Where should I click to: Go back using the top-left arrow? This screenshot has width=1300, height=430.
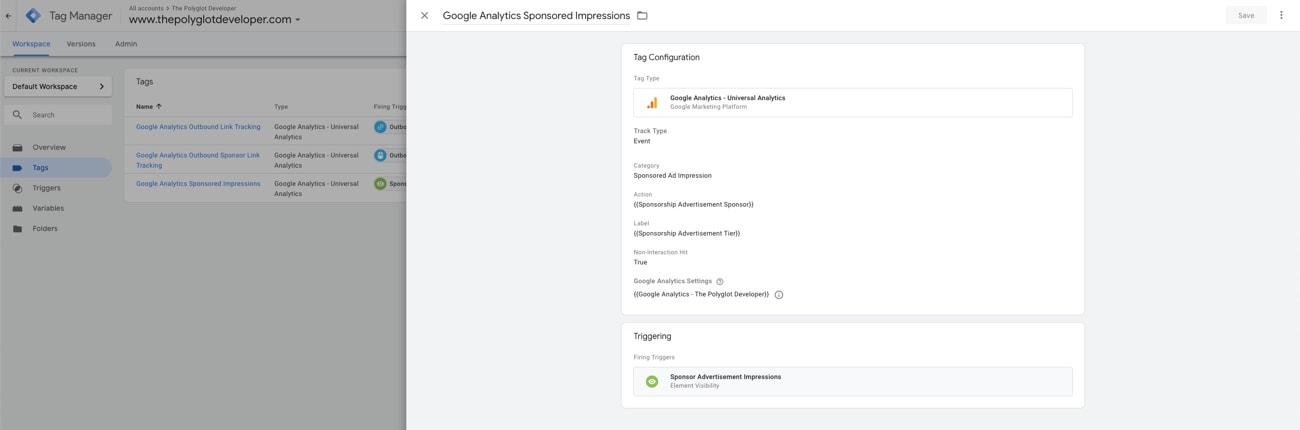[9, 16]
